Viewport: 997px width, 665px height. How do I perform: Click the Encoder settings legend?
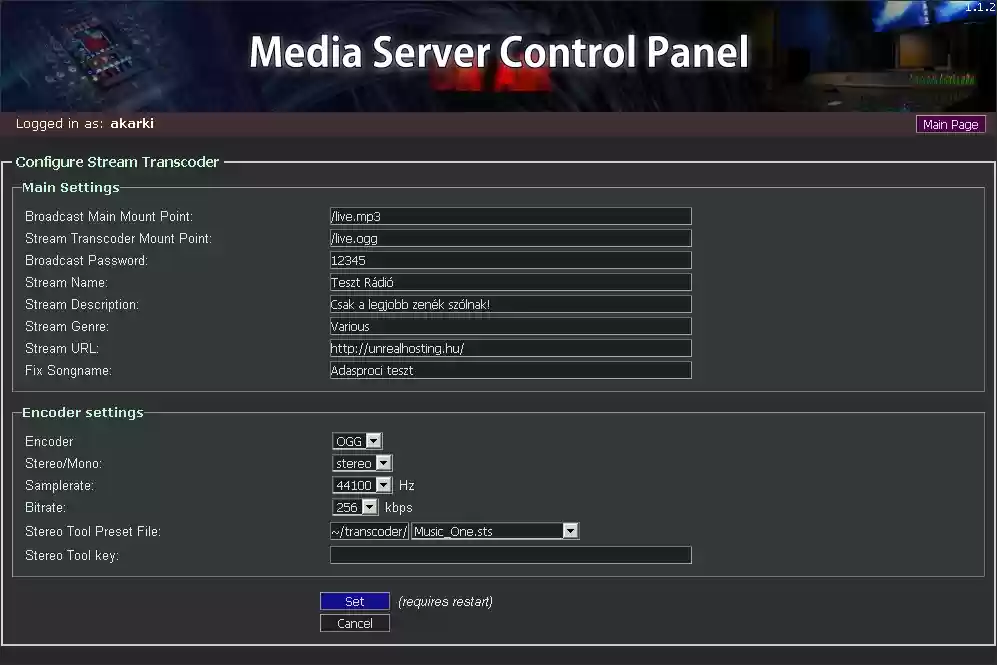pos(83,413)
